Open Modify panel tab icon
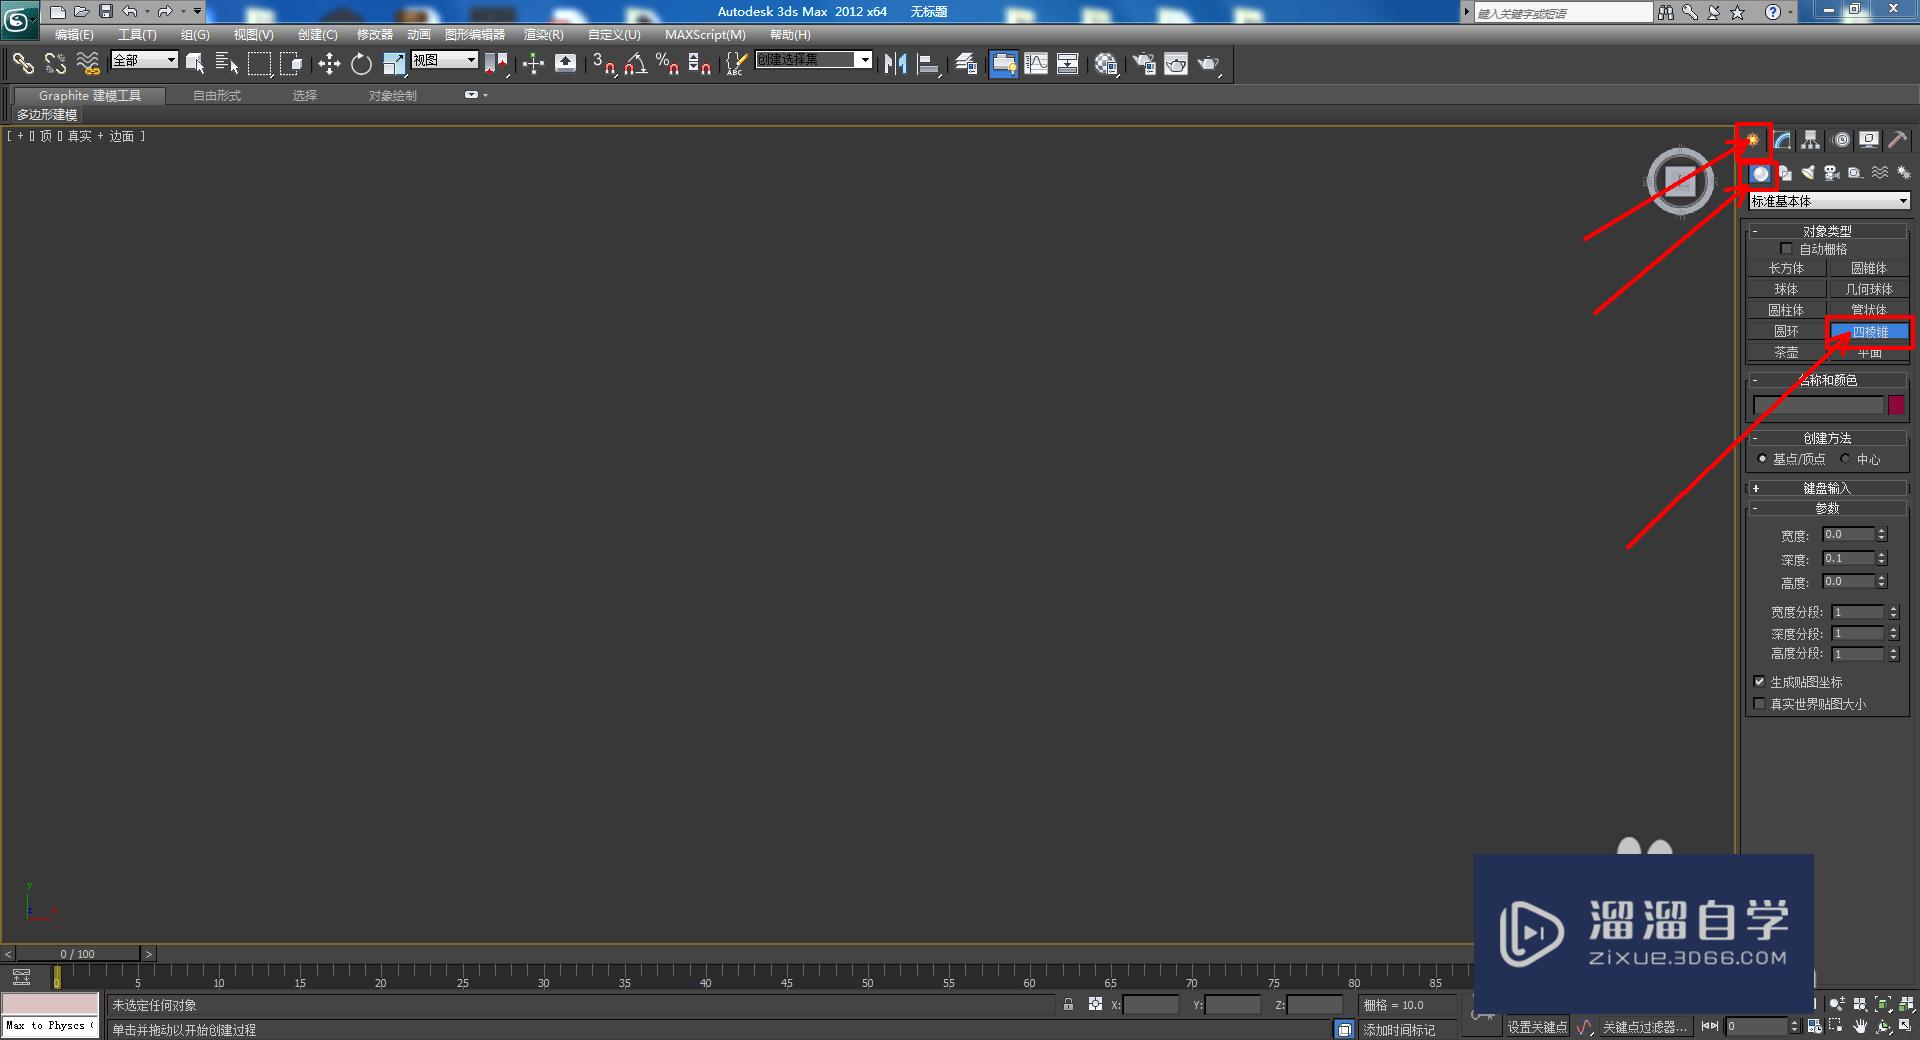 (1782, 140)
